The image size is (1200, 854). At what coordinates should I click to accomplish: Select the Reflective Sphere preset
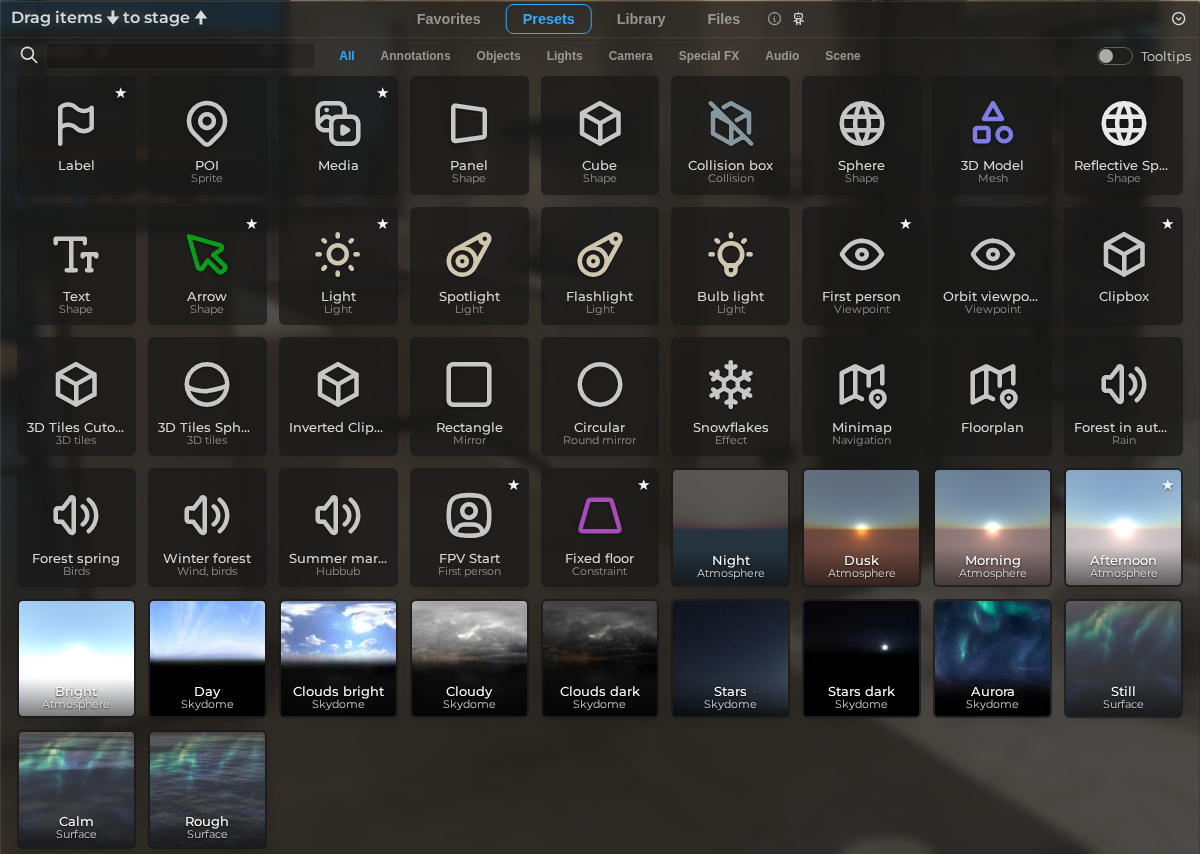(x=1123, y=135)
